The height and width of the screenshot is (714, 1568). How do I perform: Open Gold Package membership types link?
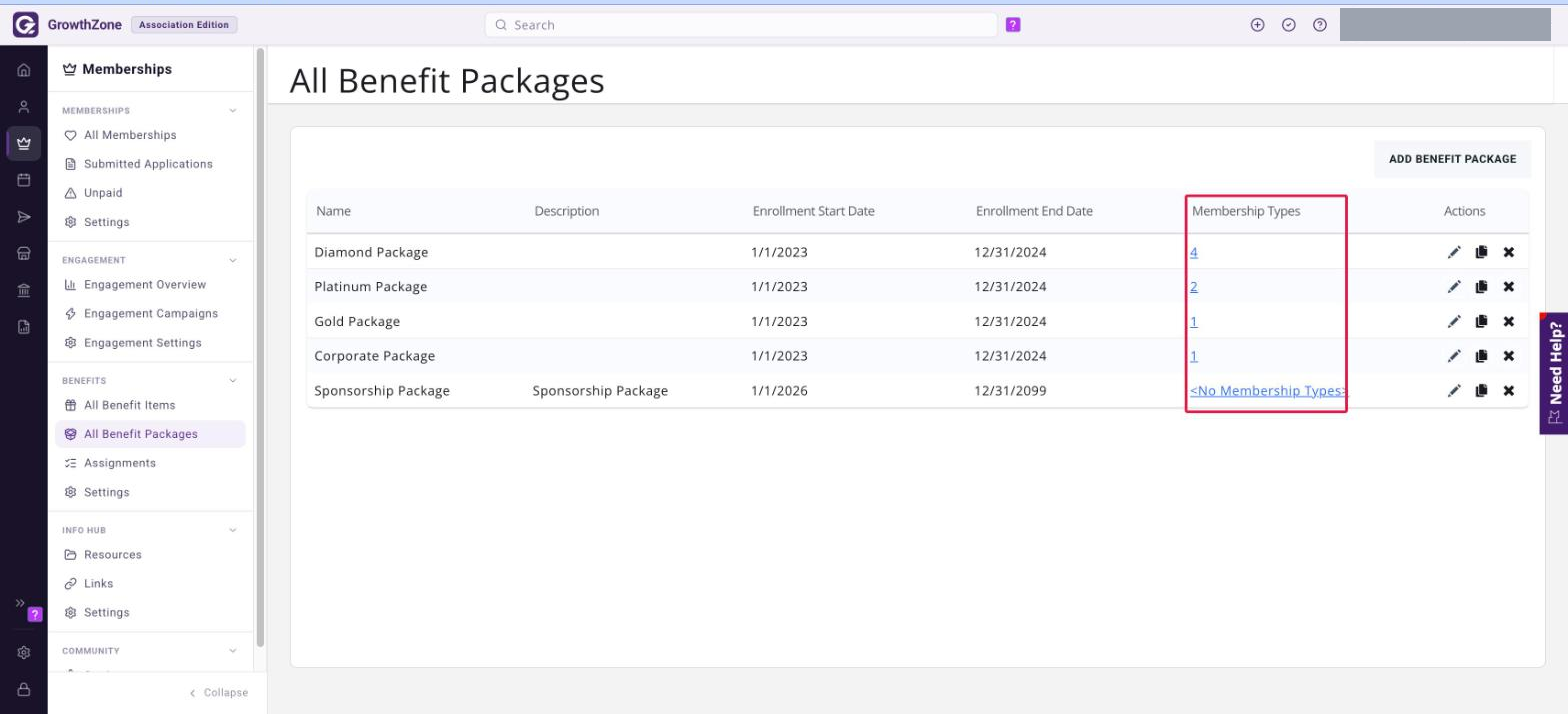tap(1194, 321)
